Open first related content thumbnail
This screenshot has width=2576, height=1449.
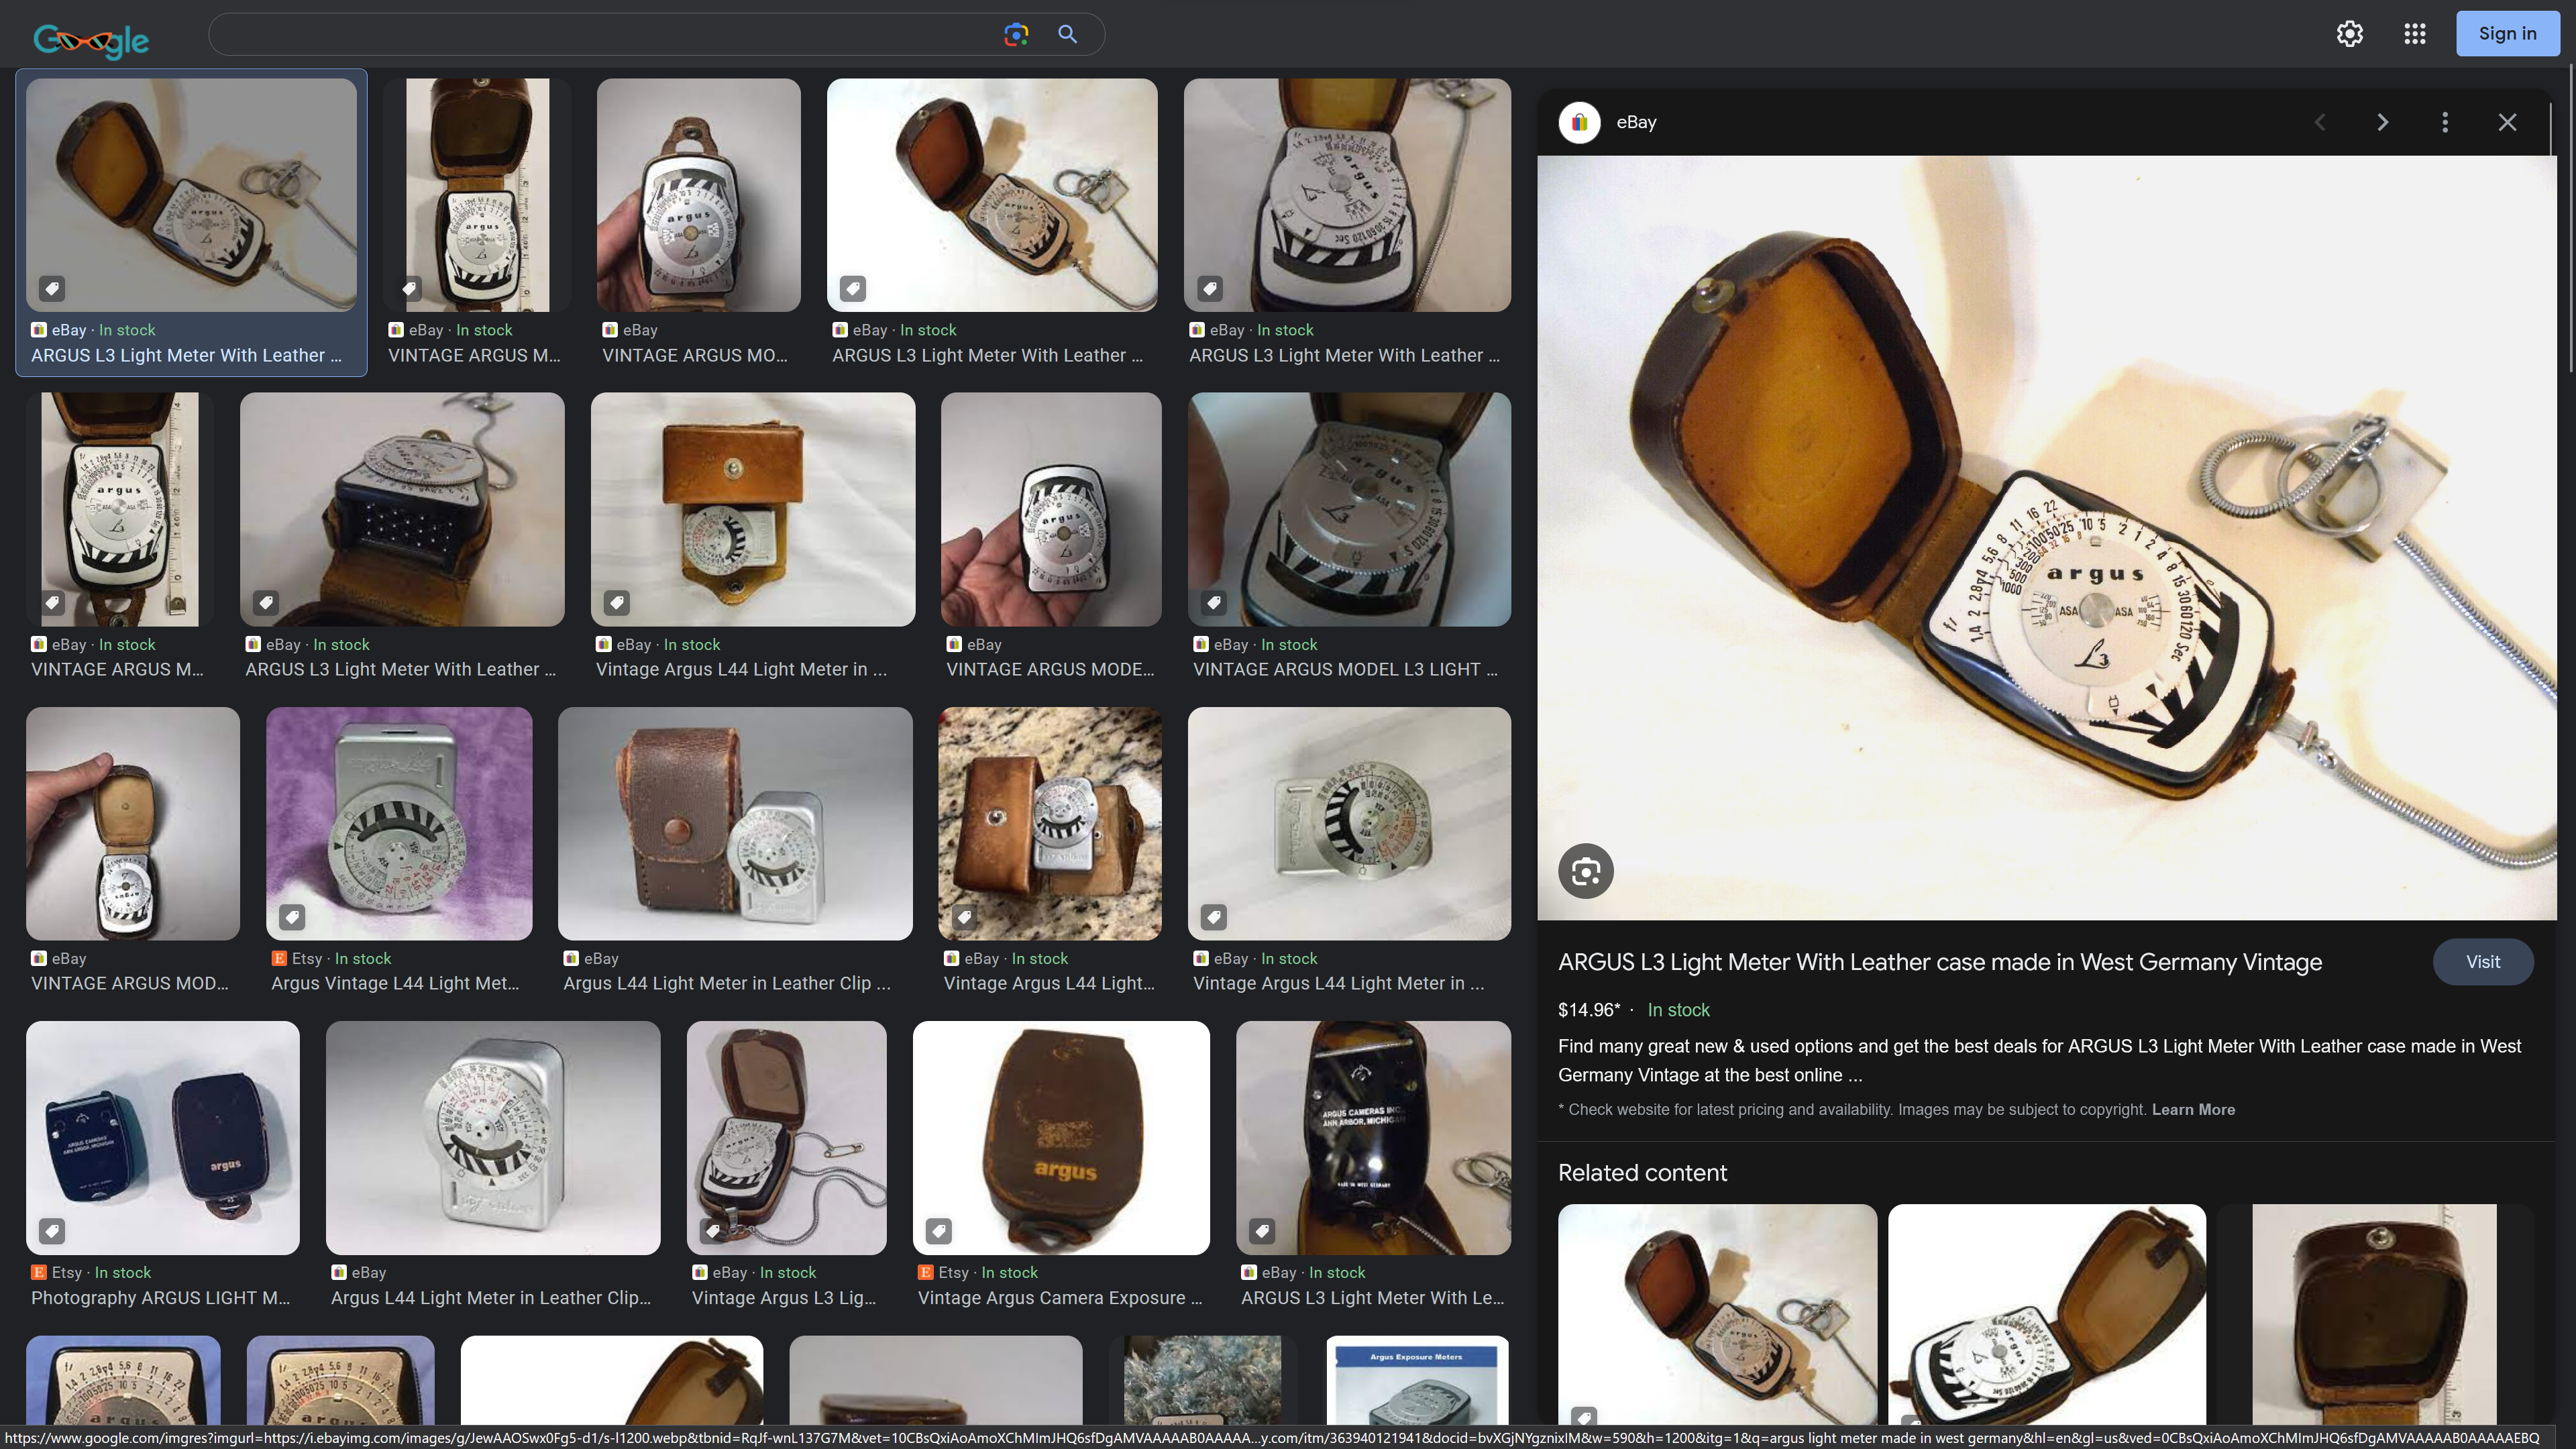point(1717,1314)
